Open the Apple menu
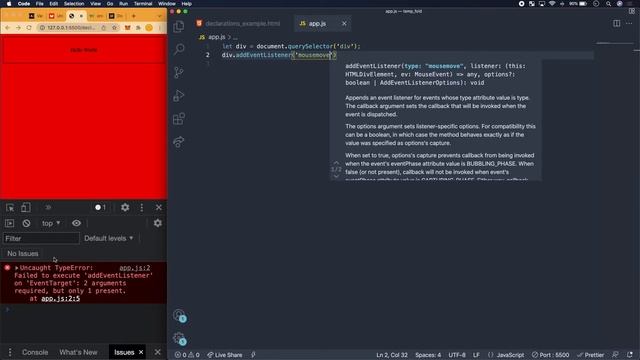This screenshot has height=360, width=640. (x=9, y=4)
